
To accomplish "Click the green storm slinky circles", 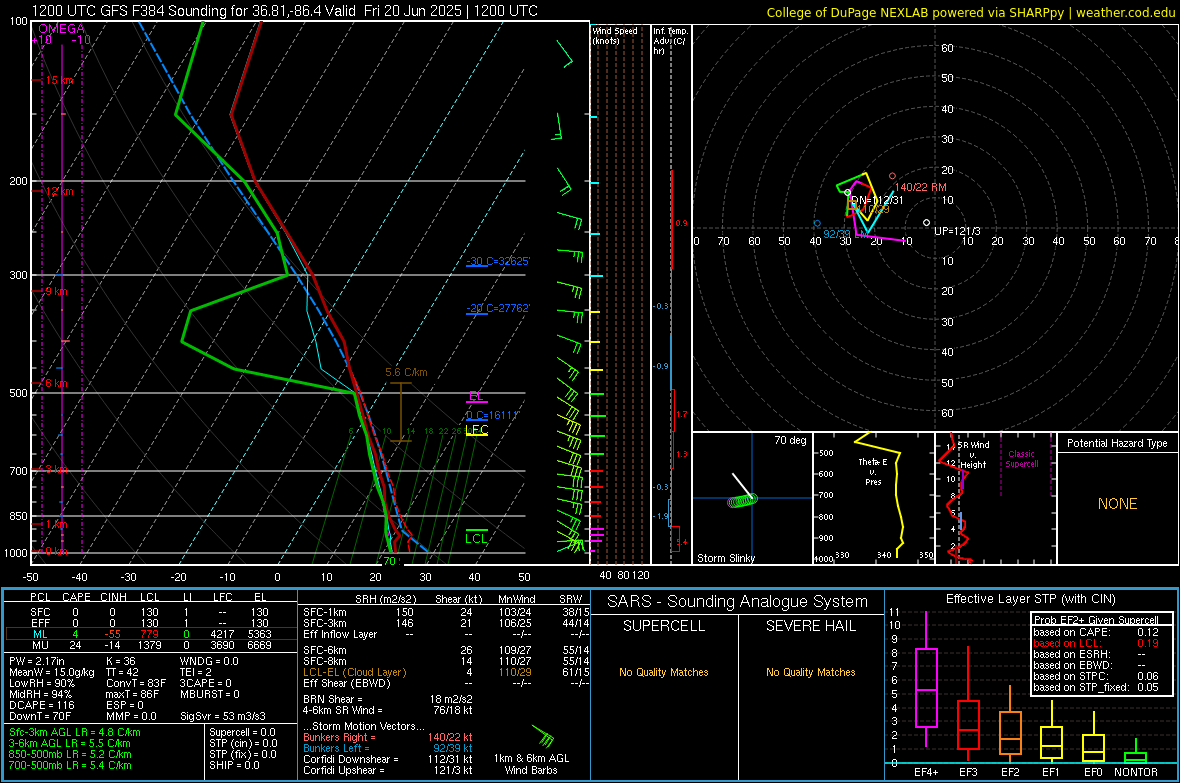I will 743,501.
